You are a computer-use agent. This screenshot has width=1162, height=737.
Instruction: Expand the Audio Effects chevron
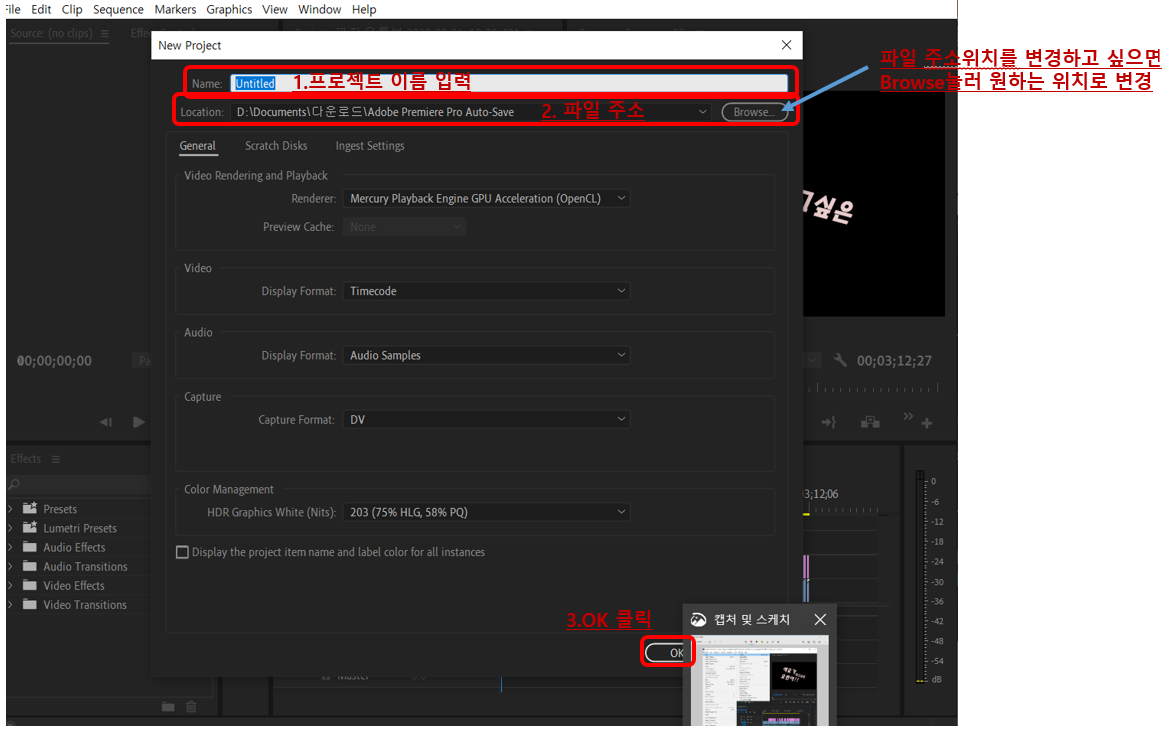click(10, 547)
